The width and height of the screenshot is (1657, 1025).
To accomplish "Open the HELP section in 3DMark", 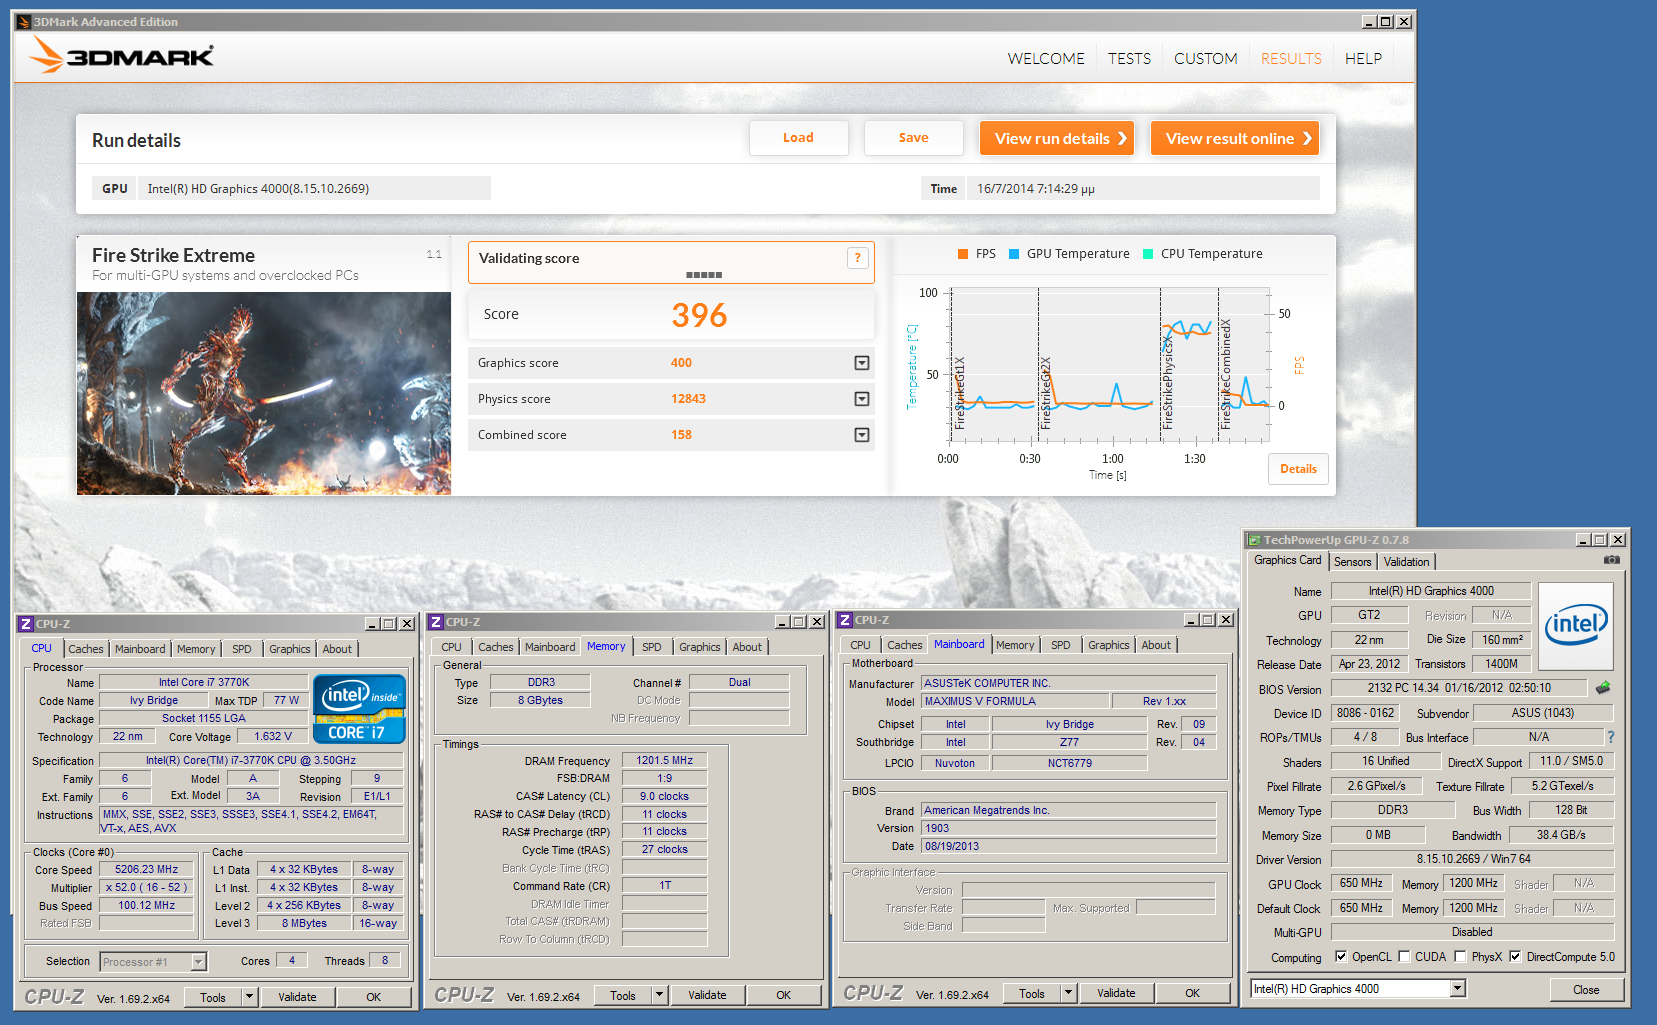I will pos(1363,59).
